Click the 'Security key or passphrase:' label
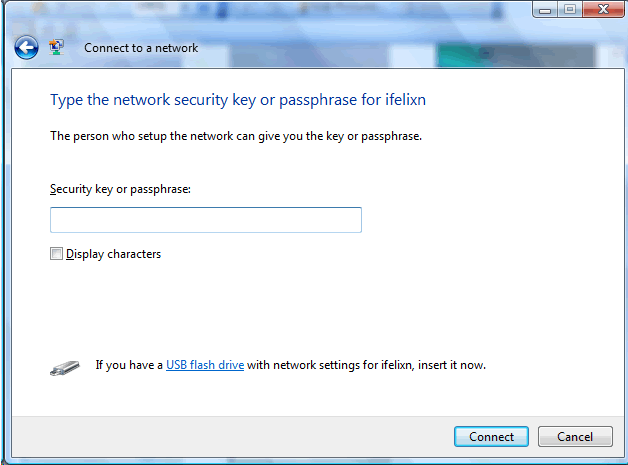Viewport: 628px width, 465px height. point(120,188)
